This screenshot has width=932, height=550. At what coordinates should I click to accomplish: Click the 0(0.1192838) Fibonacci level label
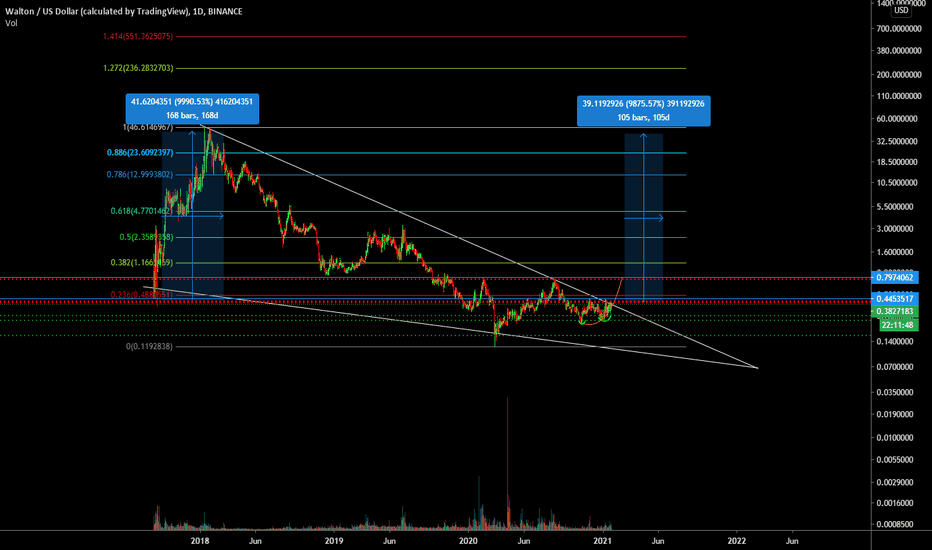click(149, 346)
